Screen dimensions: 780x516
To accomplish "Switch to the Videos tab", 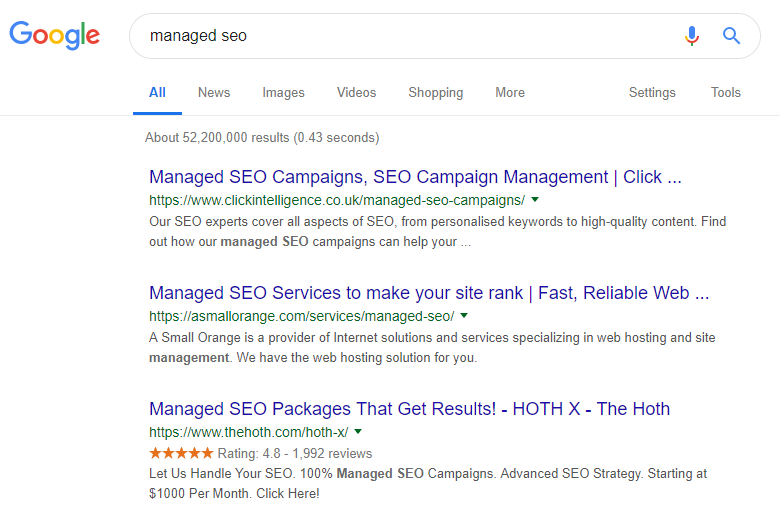I will [356, 93].
